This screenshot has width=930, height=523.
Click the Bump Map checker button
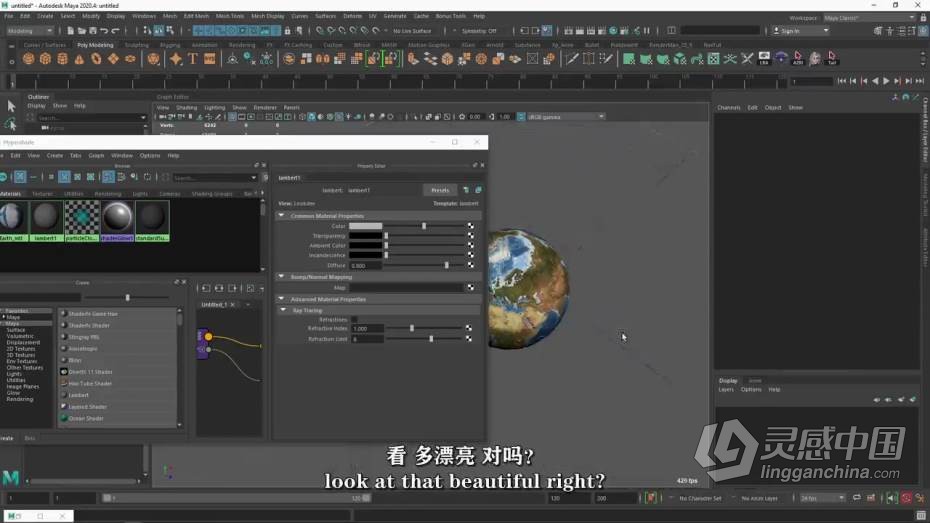tap(470, 288)
